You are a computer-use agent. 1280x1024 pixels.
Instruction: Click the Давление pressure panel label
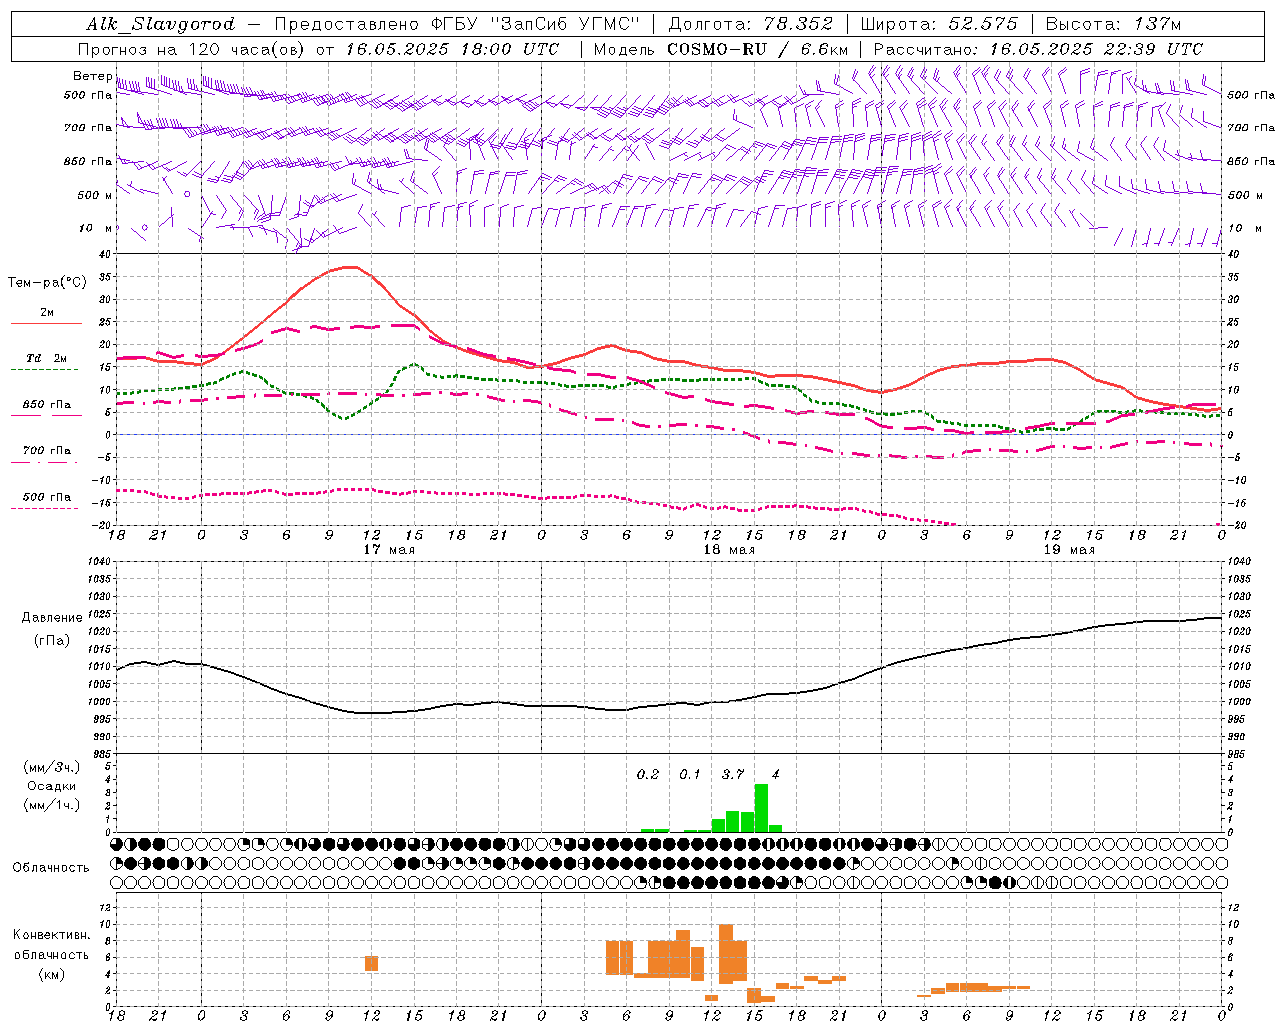(x=51, y=618)
